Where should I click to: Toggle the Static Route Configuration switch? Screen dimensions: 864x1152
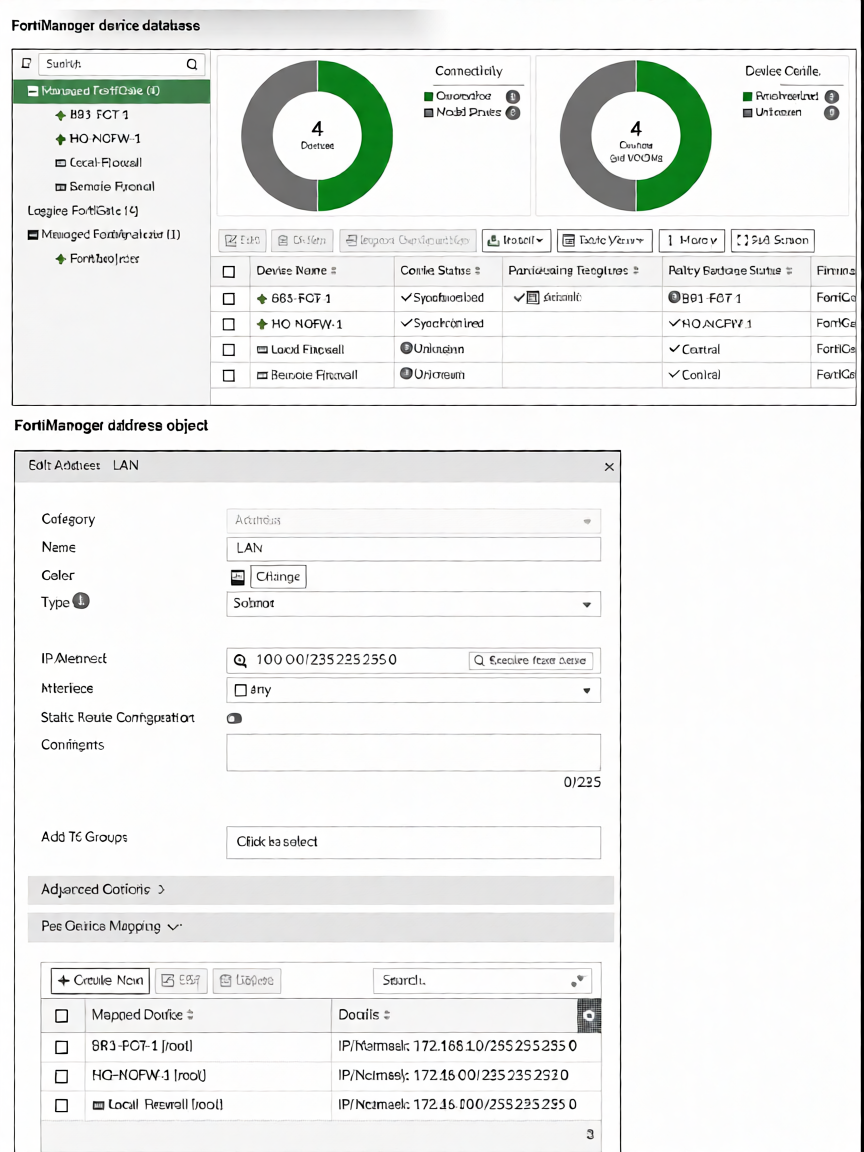[234, 718]
